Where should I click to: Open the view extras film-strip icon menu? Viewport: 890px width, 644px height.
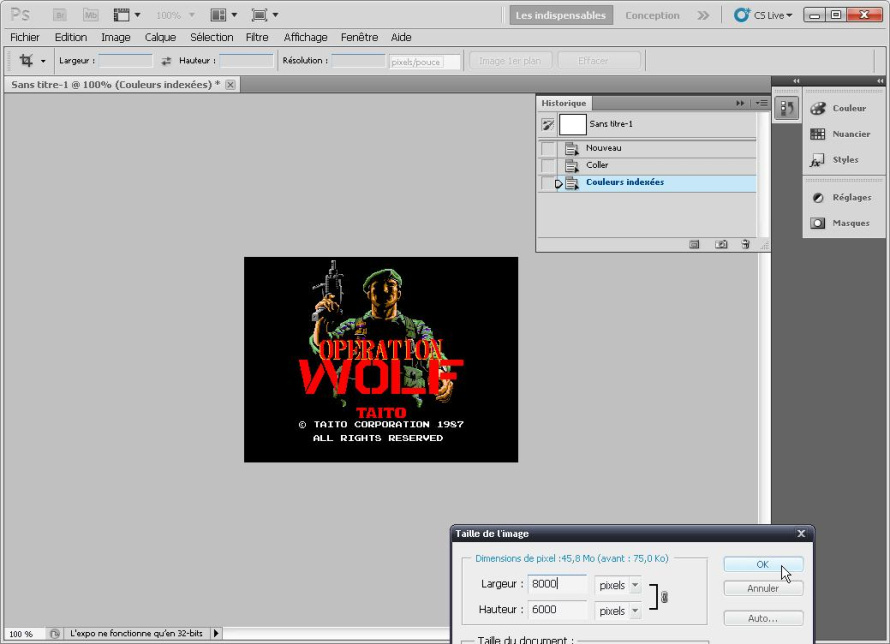[x=127, y=15]
